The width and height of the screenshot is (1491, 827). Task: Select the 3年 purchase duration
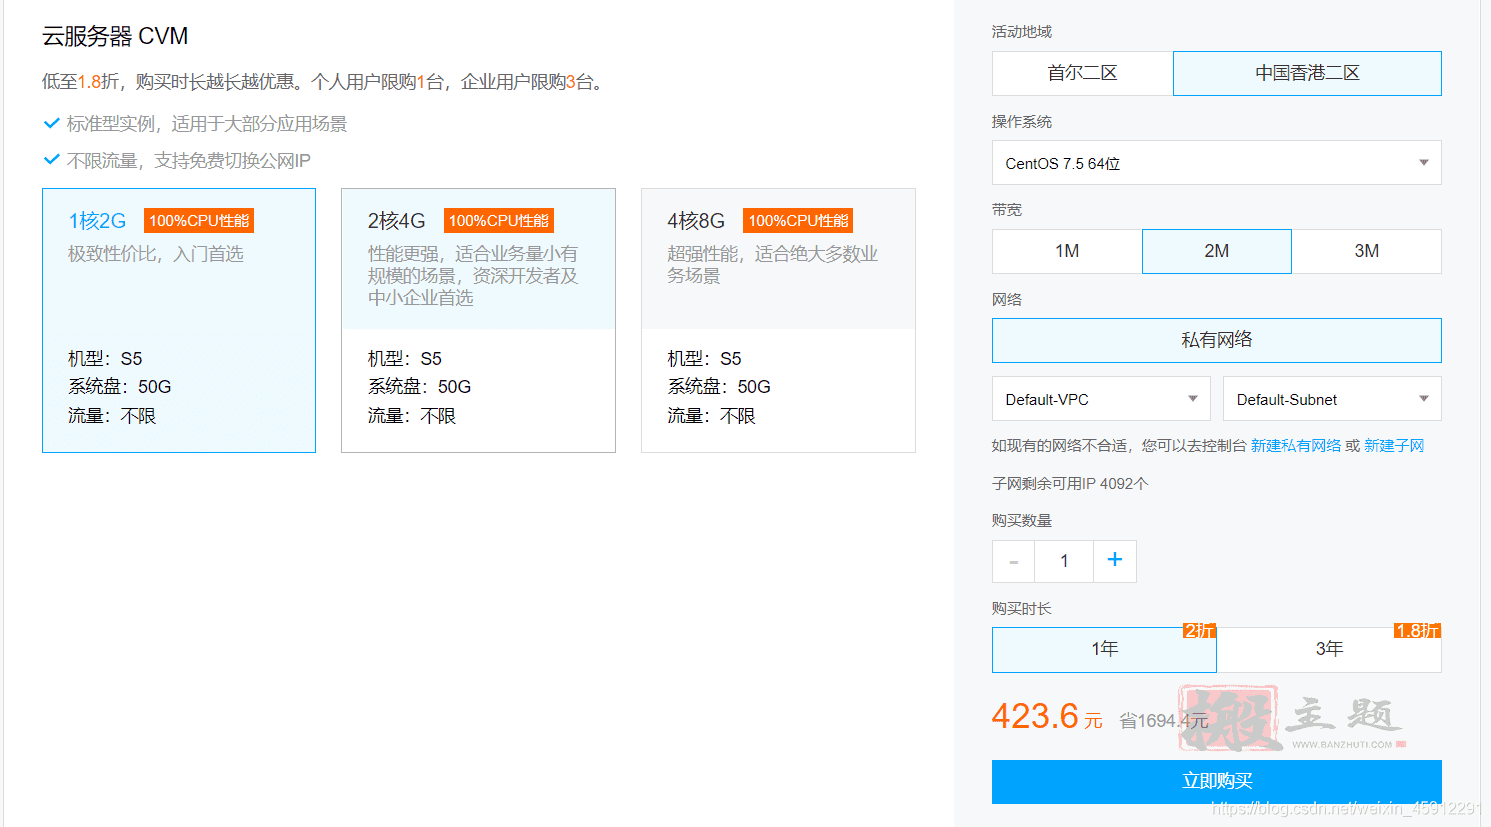pos(1329,650)
